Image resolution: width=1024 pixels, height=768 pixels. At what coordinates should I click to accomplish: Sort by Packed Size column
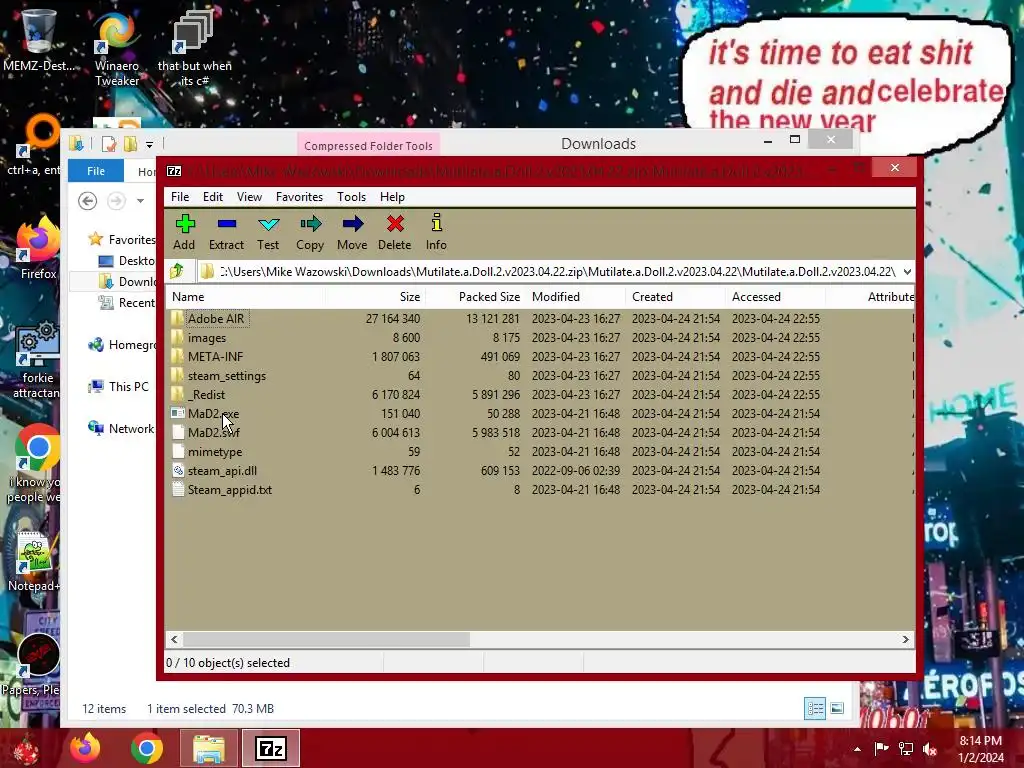(475, 296)
